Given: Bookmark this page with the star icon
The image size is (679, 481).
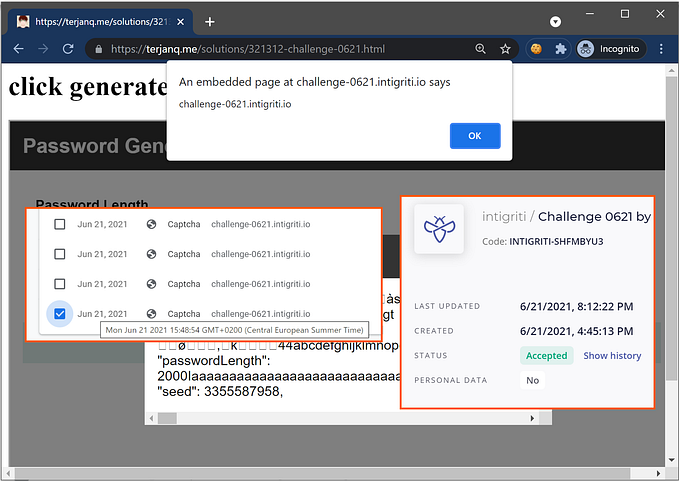Looking at the screenshot, I should click(x=505, y=49).
